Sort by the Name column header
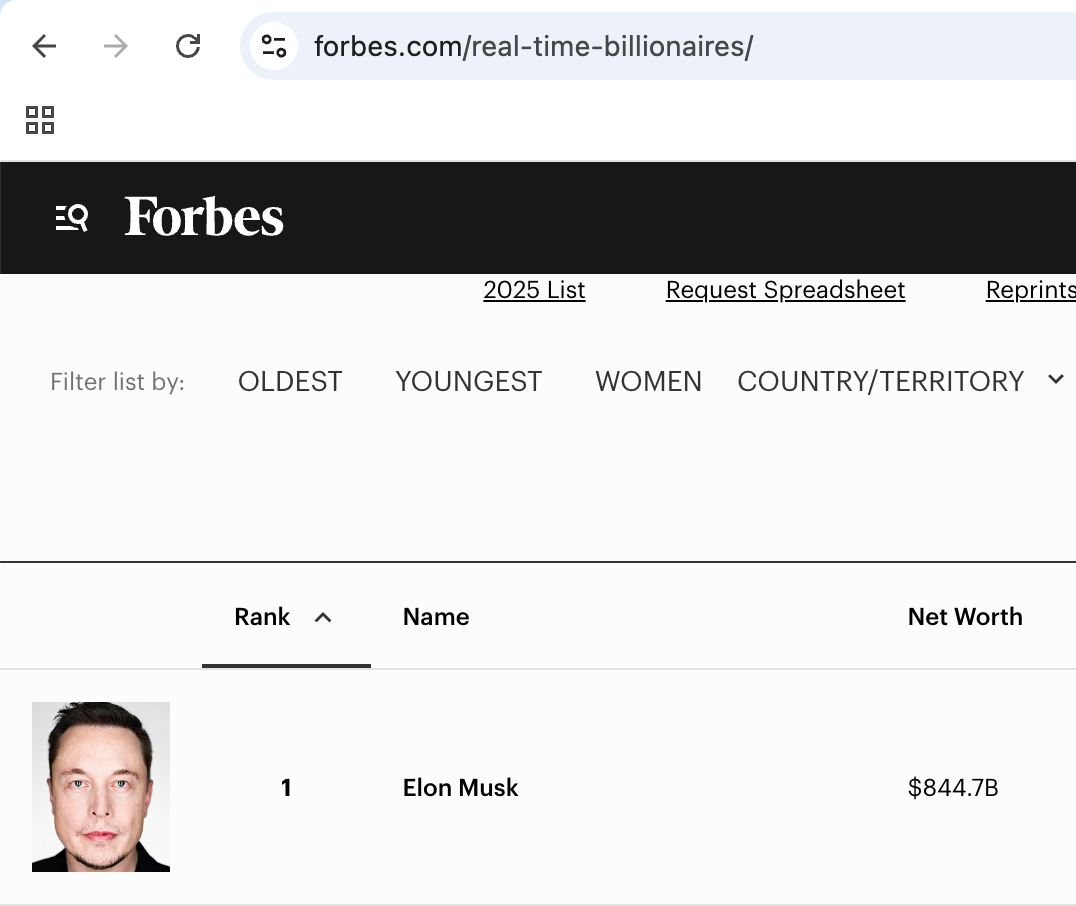The image size is (1076, 906). tap(436, 617)
